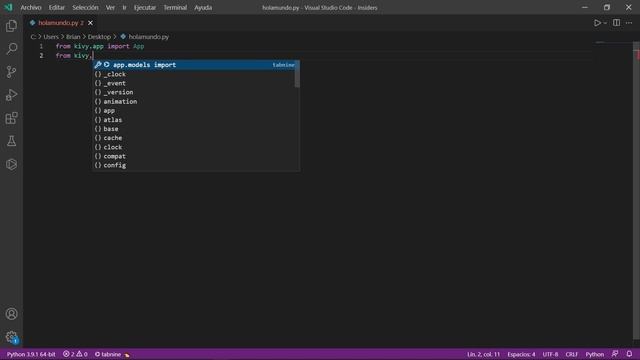The image size is (640, 360).
Task: Open the Search view in activity bar
Action: point(11,49)
